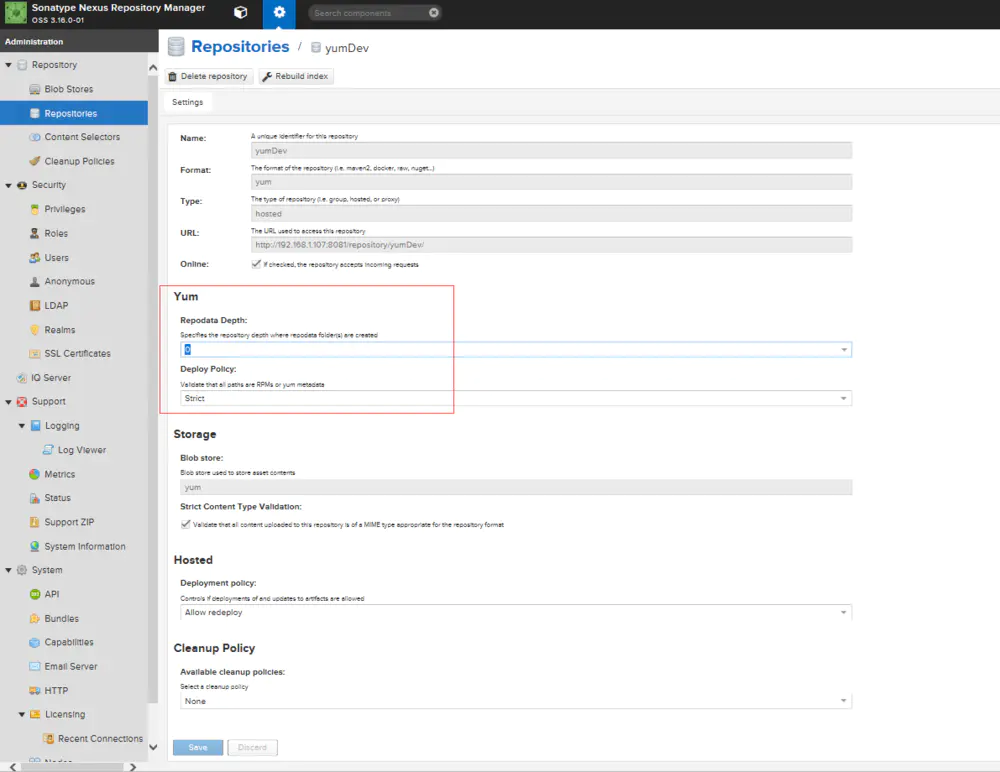Collapse the System tree node
Screen dimensions: 1000x772
click(x=8, y=570)
